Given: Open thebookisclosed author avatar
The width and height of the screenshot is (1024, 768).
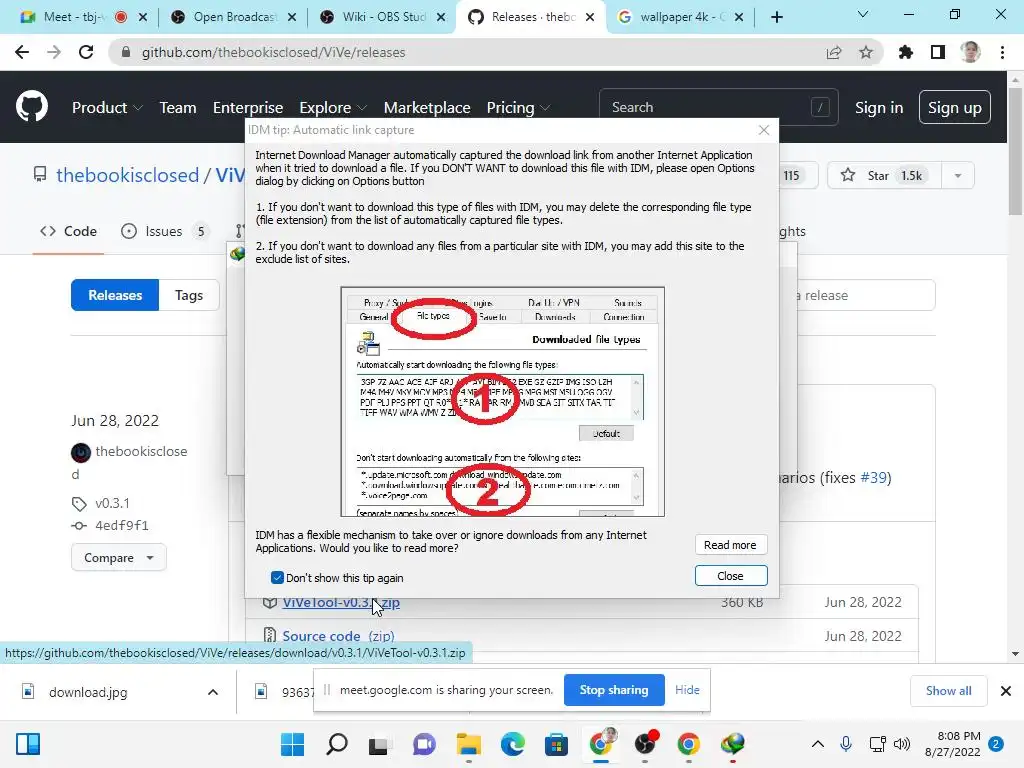Looking at the screenshot, I should pyautogui.click(x=81, y=452).
